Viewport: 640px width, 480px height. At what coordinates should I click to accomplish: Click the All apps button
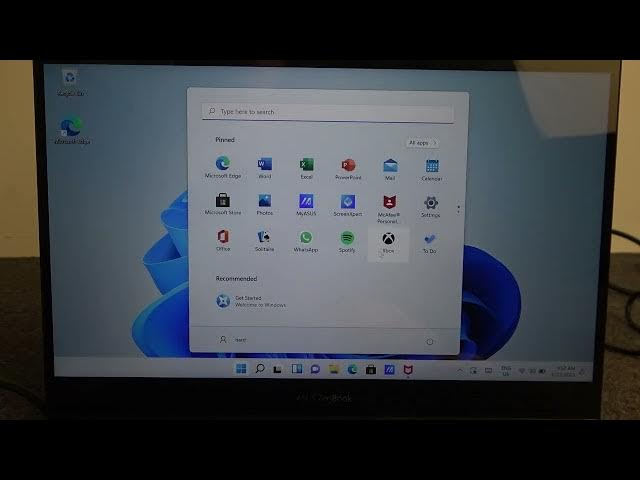pyautogui.click(x=422, y=143)
